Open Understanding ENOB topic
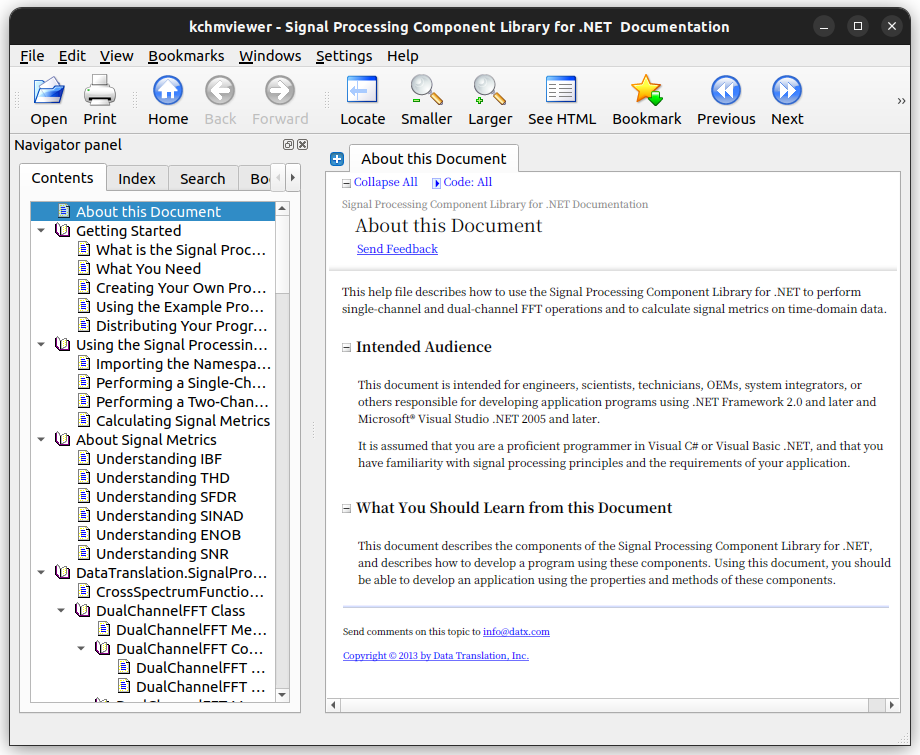This screenshot has height=755, width=920. [x=168, y=534]
